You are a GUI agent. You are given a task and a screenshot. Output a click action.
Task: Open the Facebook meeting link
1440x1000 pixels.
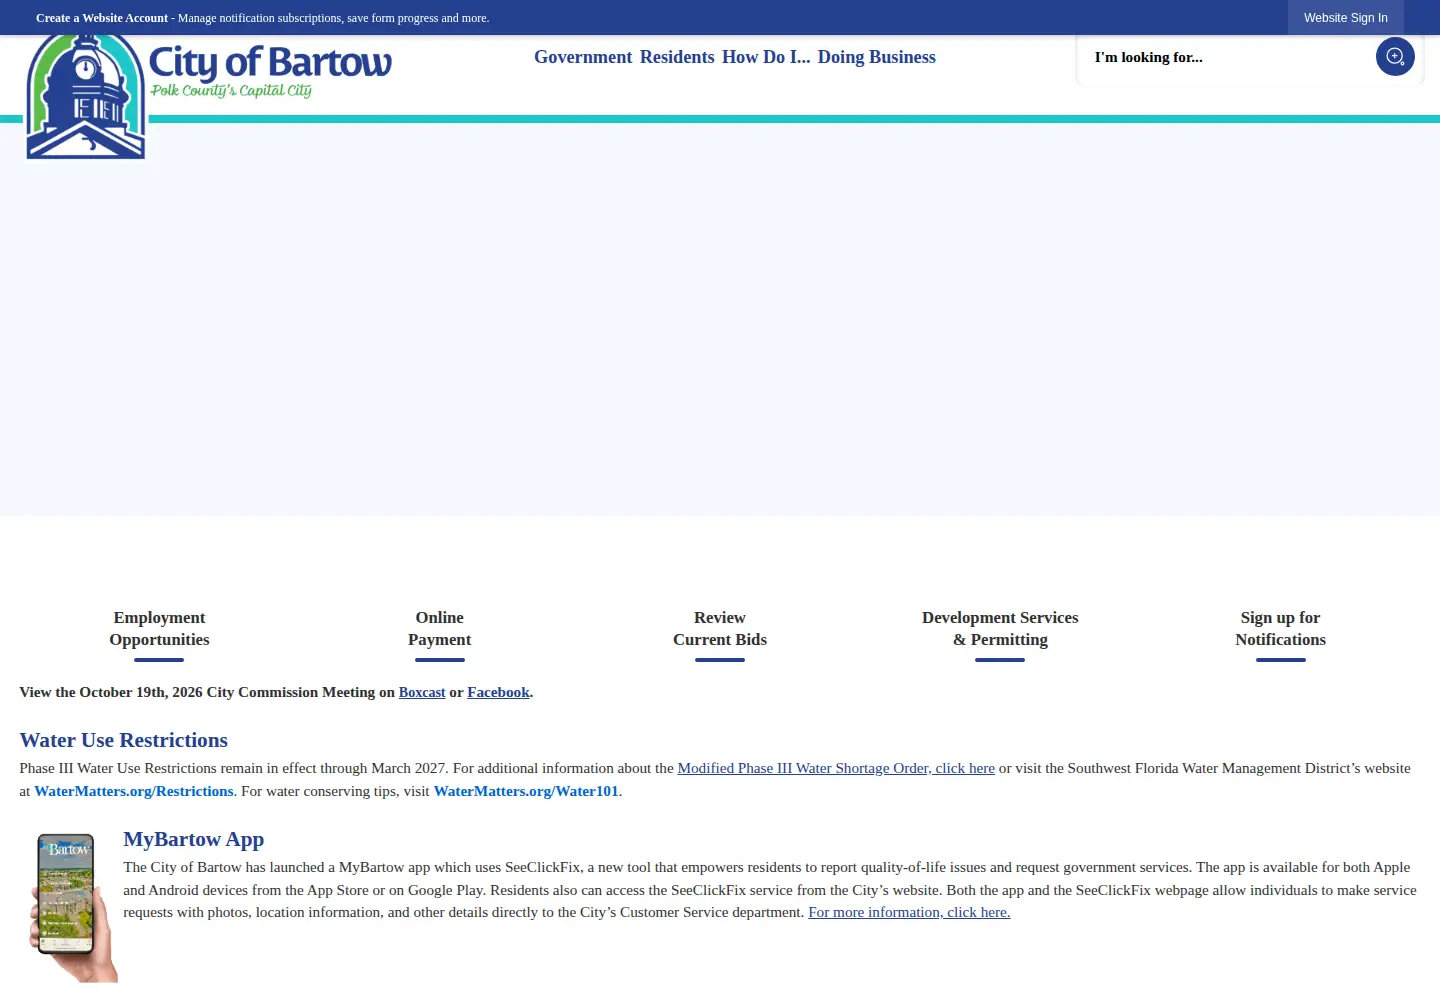498,692
